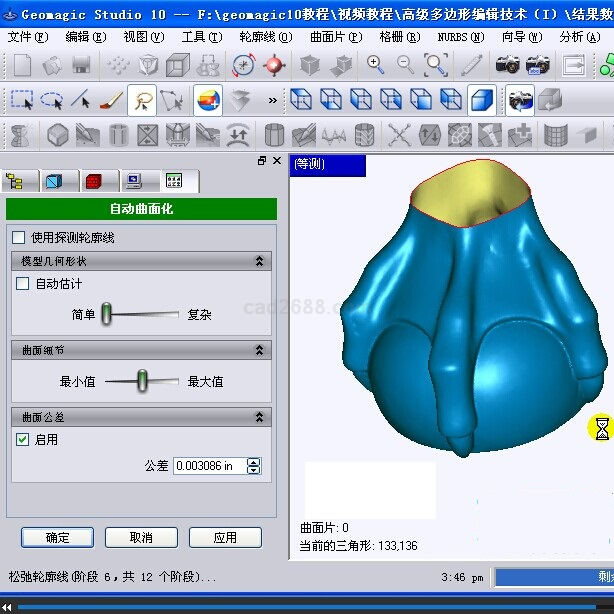Viewport: 614px width, 614px height.
Task: Select the paintbrush selection tool
Action: click(x=112, y=100)
